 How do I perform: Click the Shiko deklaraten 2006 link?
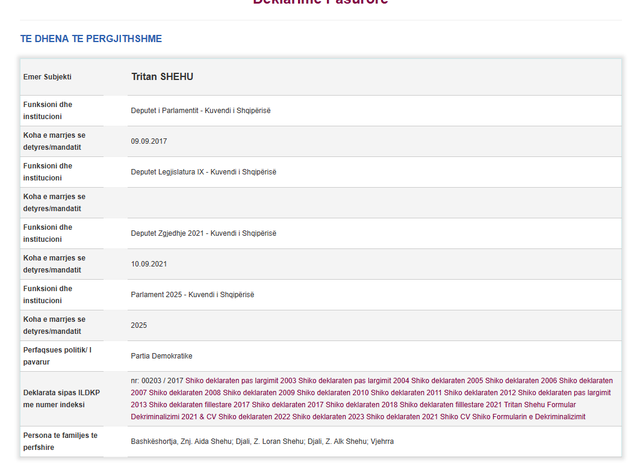pos(521,381)
